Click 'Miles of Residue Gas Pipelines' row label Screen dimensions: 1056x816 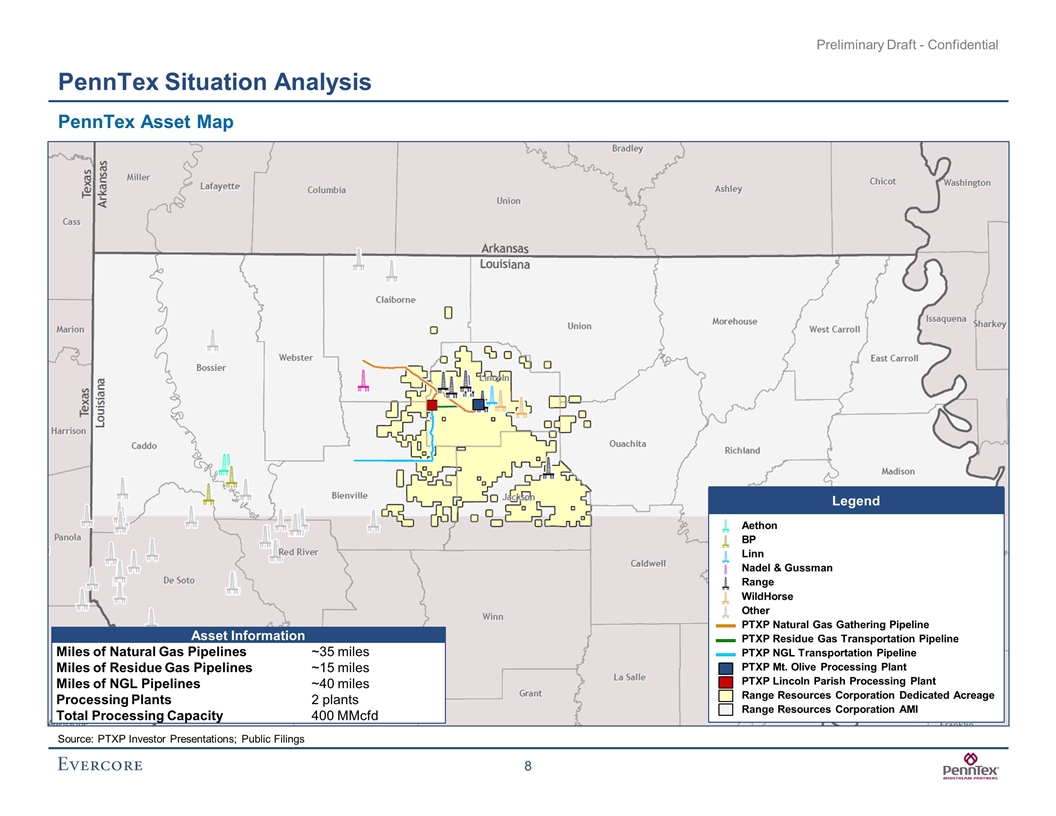154,668
